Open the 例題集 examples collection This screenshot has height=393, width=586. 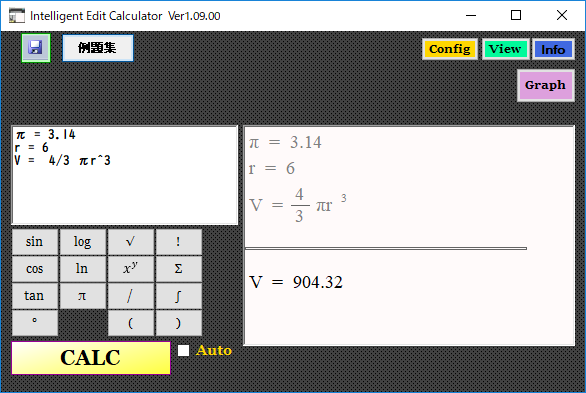coord(98,48)
